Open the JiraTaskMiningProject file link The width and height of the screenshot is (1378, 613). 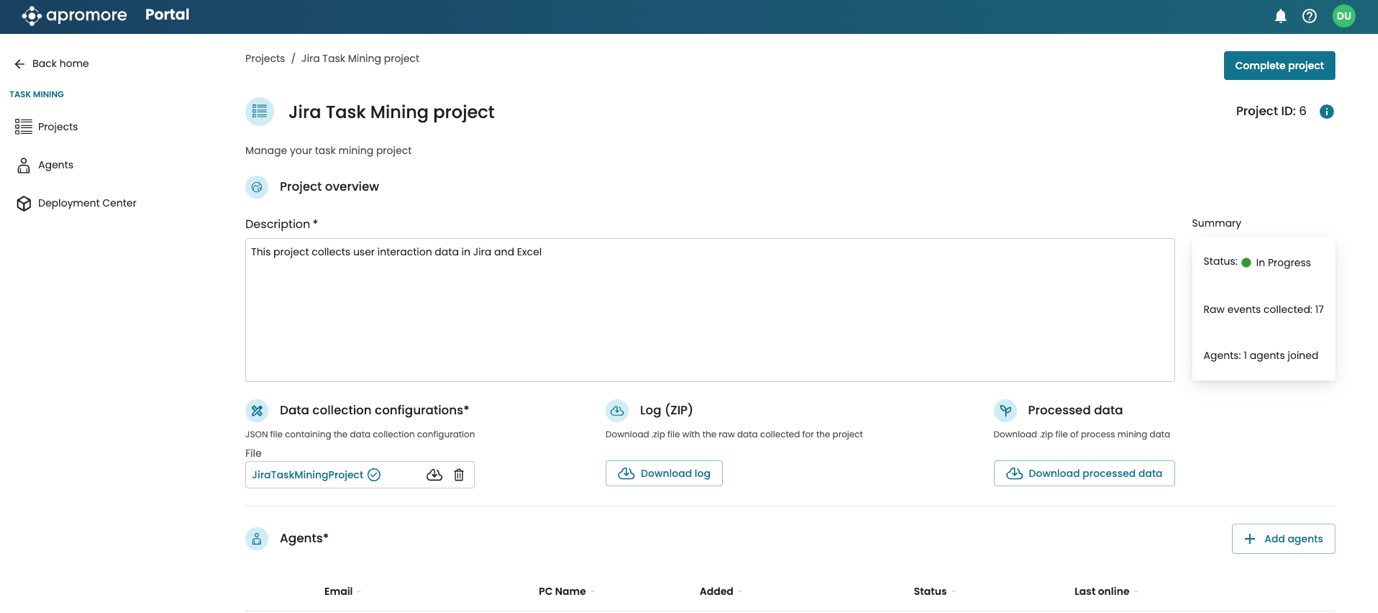(307, 475)
